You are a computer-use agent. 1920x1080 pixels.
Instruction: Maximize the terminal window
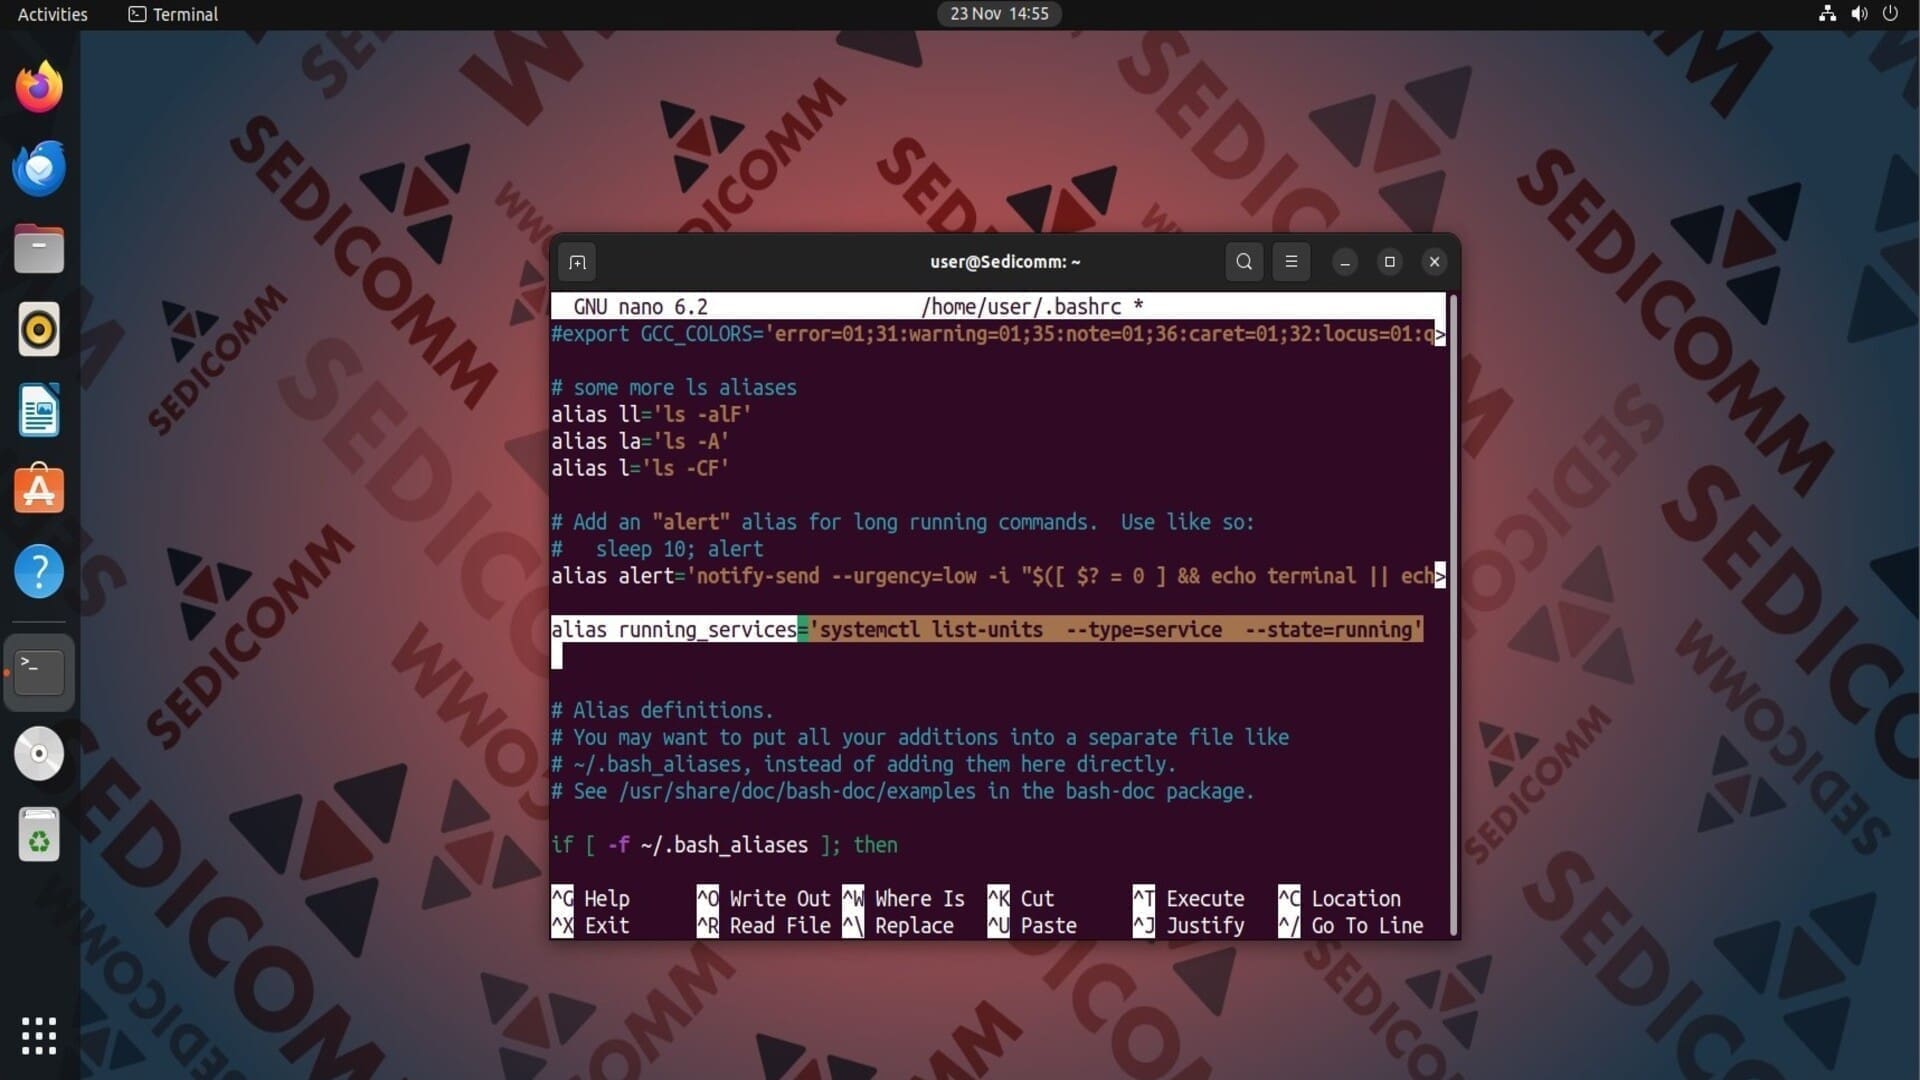1389,262
